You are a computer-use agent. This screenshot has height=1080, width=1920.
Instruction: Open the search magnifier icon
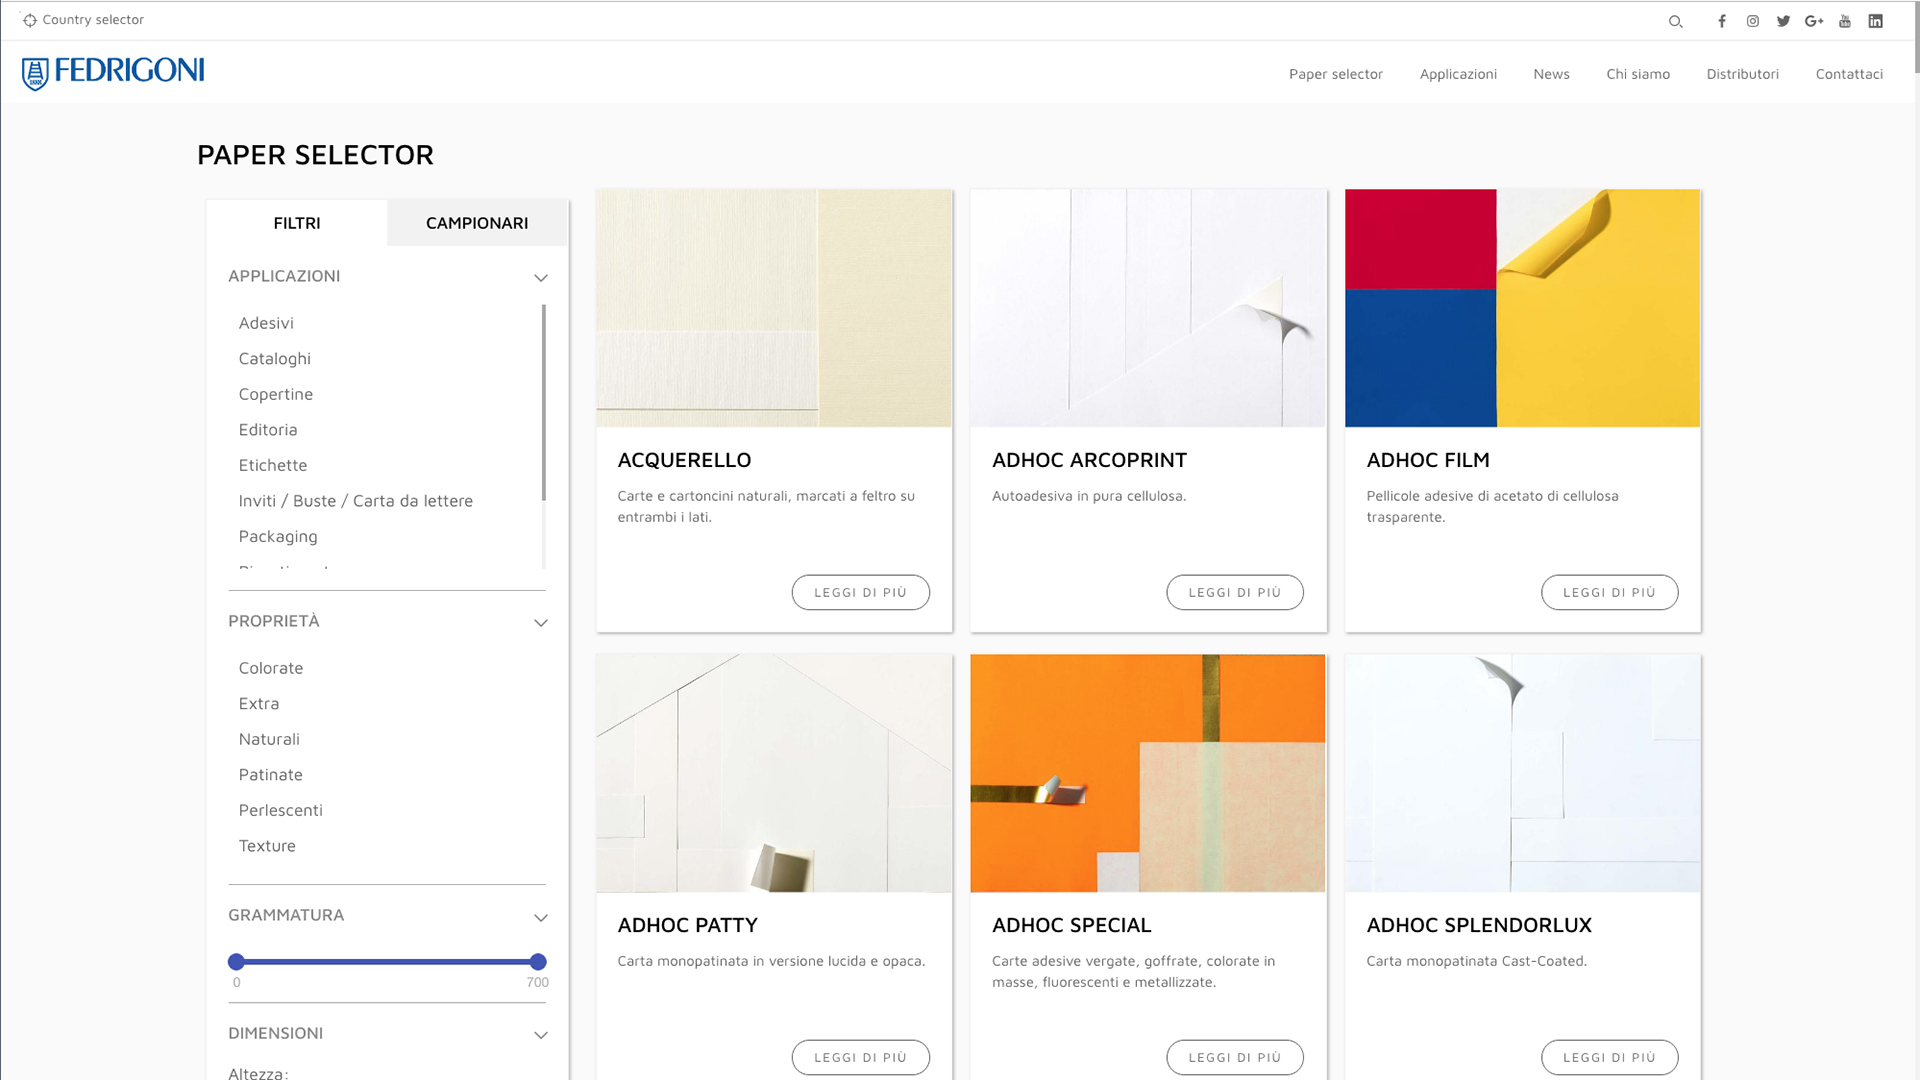(1676, 21)
